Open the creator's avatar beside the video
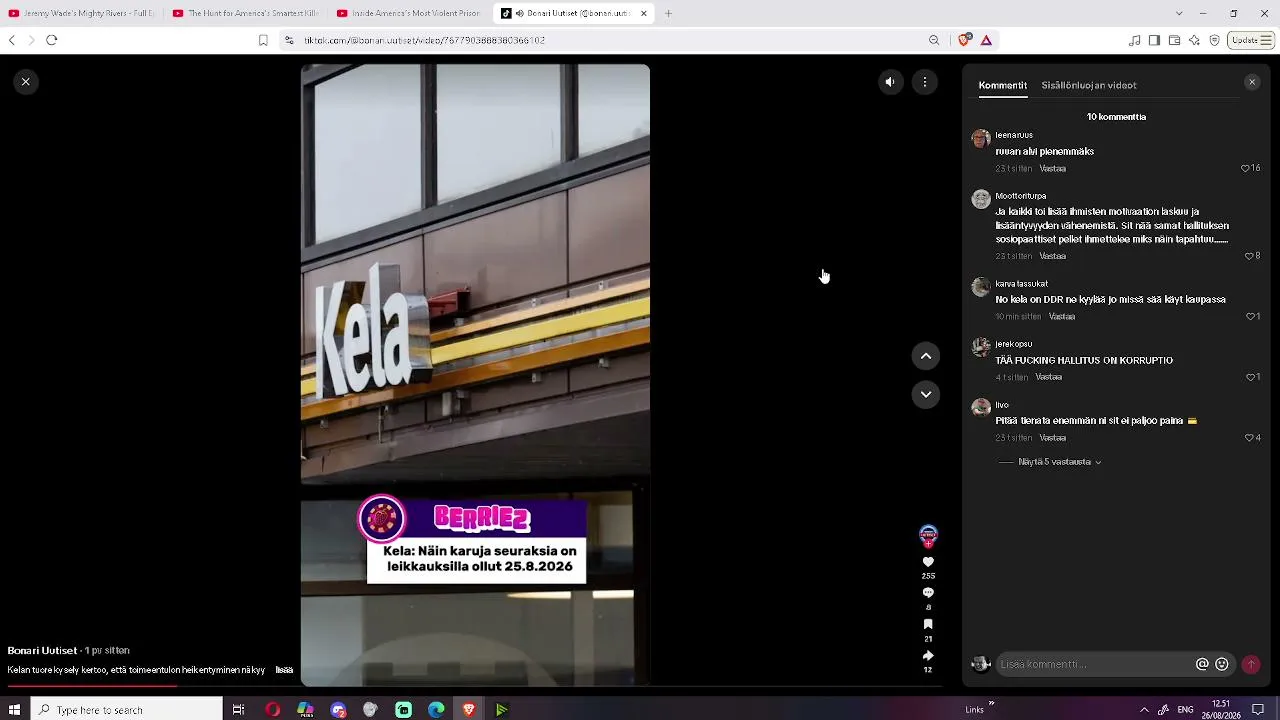Screen dimensions: 1280x720 (x=928, y=535)
